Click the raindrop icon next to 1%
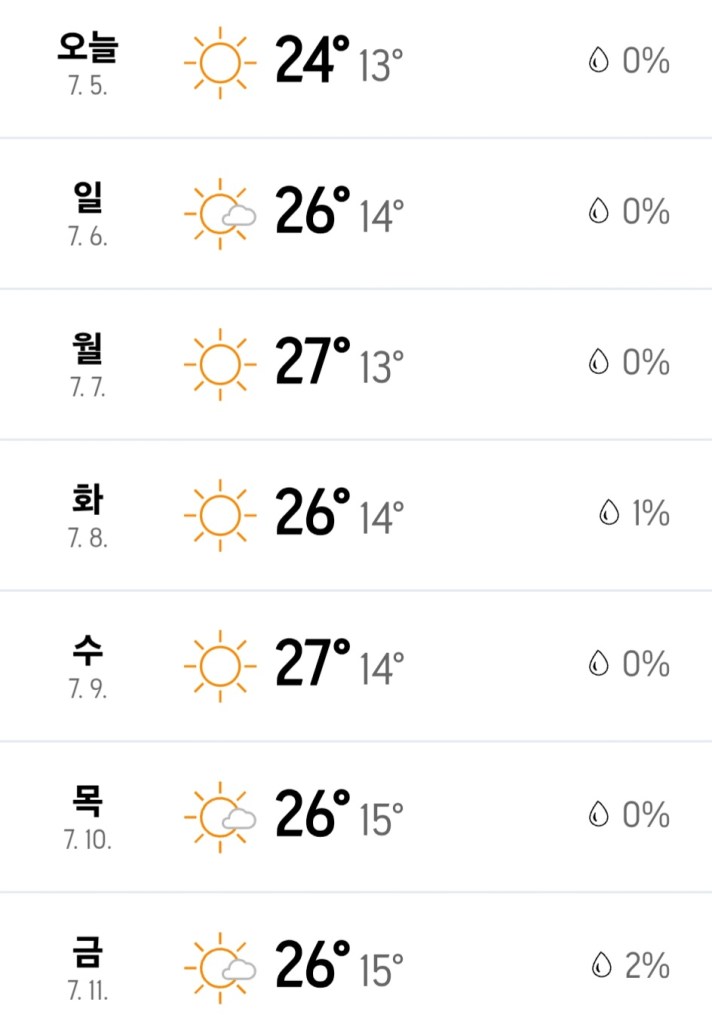Viewport: 712px width, 1024px height. (x=608, y=514)
